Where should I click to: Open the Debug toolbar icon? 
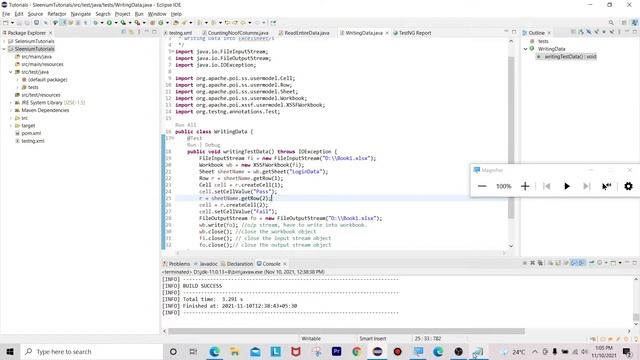96,23
